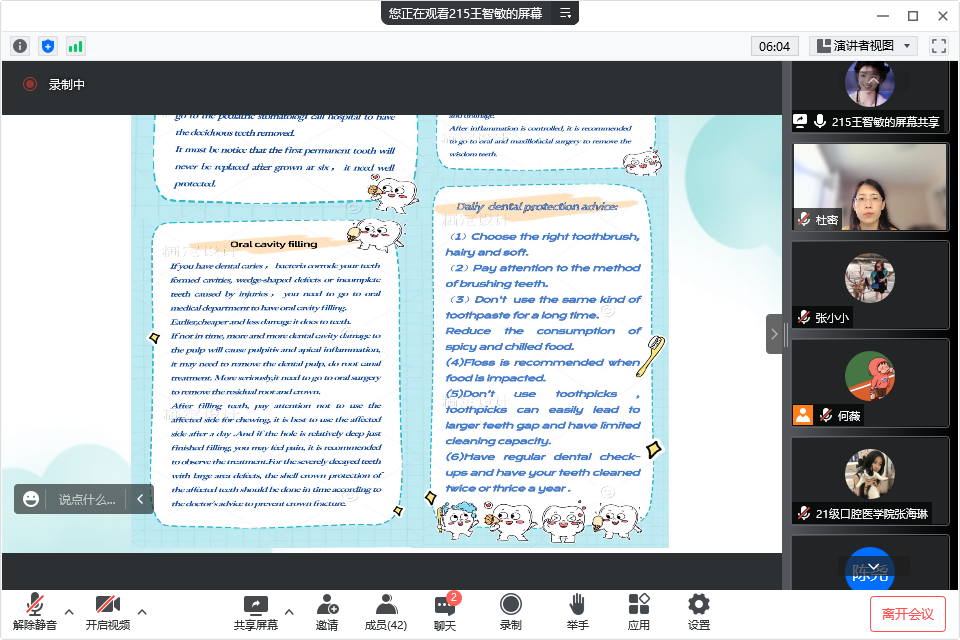960x640 pixels.
Task: Check green network signal status icon
Action: coord(76,46)
